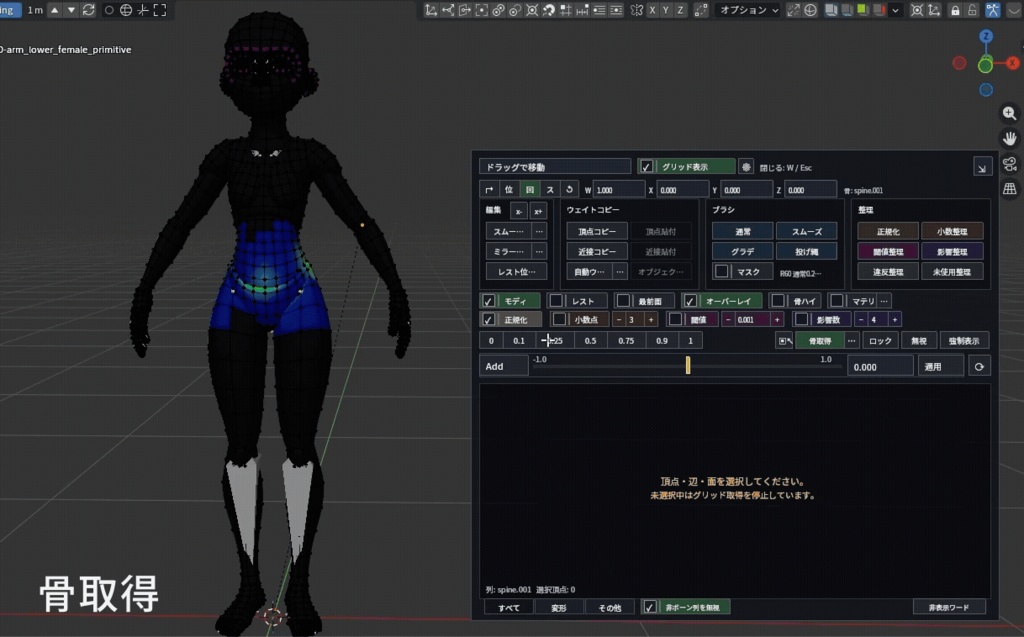Viewport: 1024px width, 637px height.
Task: Select the 通常 brush
Action: (x=743, y=231)
